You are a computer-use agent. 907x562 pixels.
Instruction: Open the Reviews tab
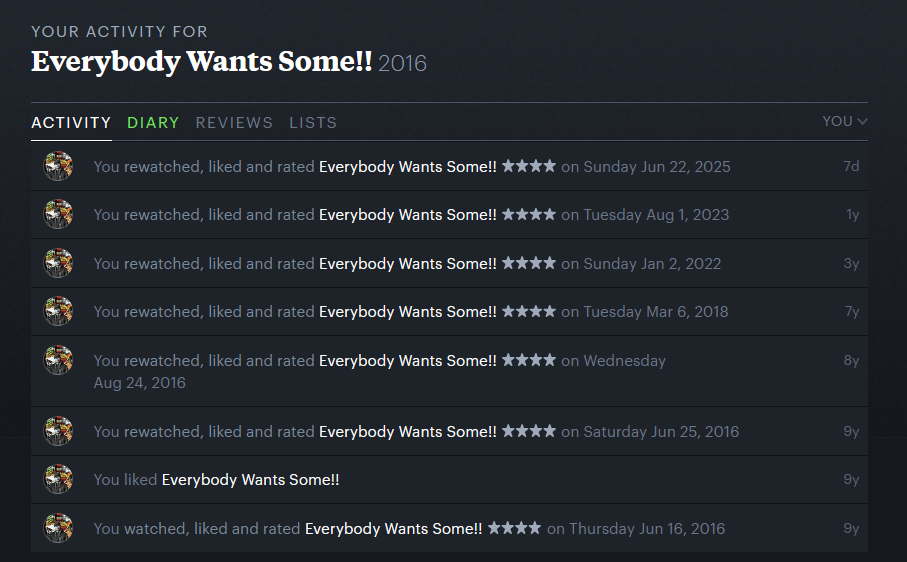click(x=234, y=122)
